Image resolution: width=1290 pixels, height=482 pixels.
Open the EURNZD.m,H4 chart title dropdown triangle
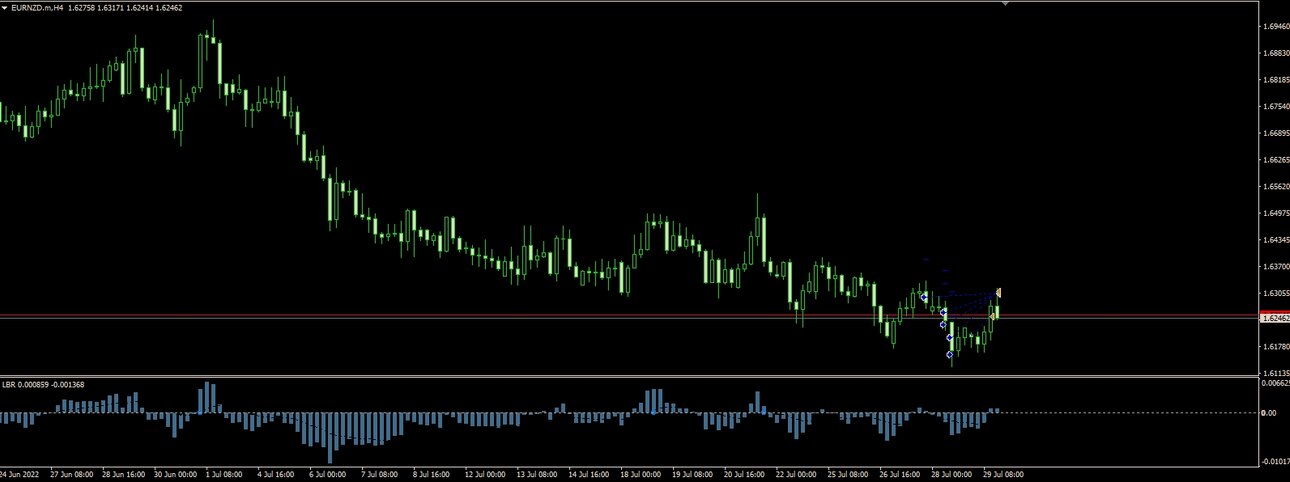tap(5, 7)
